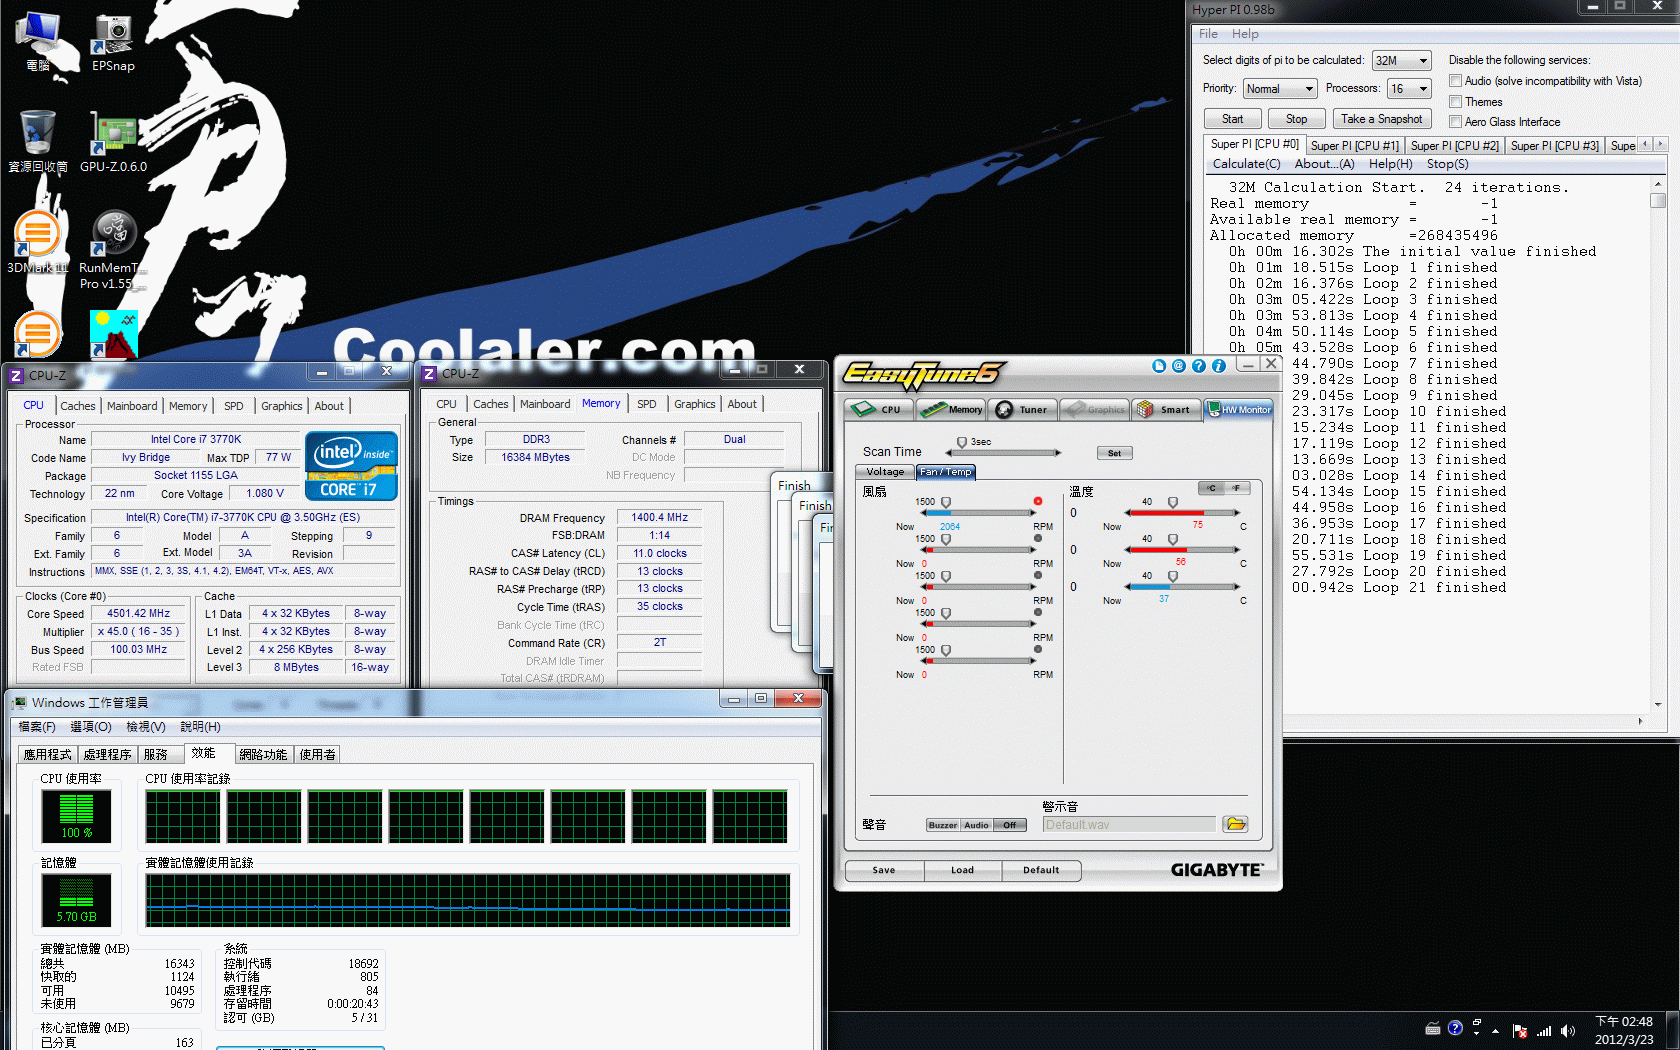Set sound alert mode to Buzzer

click(943, 825)
